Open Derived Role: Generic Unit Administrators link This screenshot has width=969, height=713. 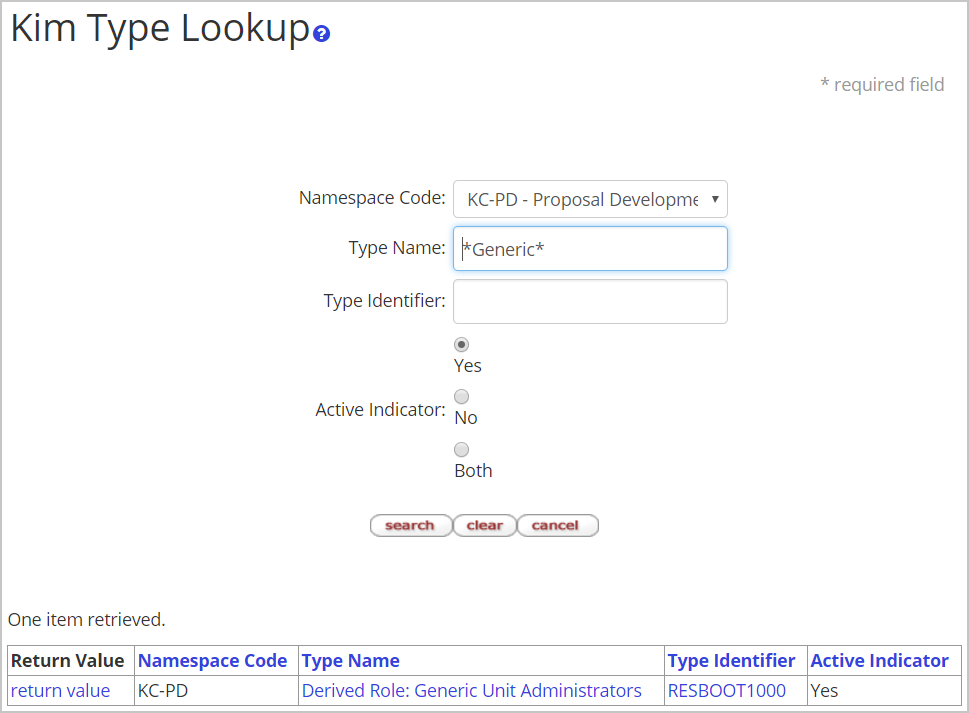tap(472, 690)
